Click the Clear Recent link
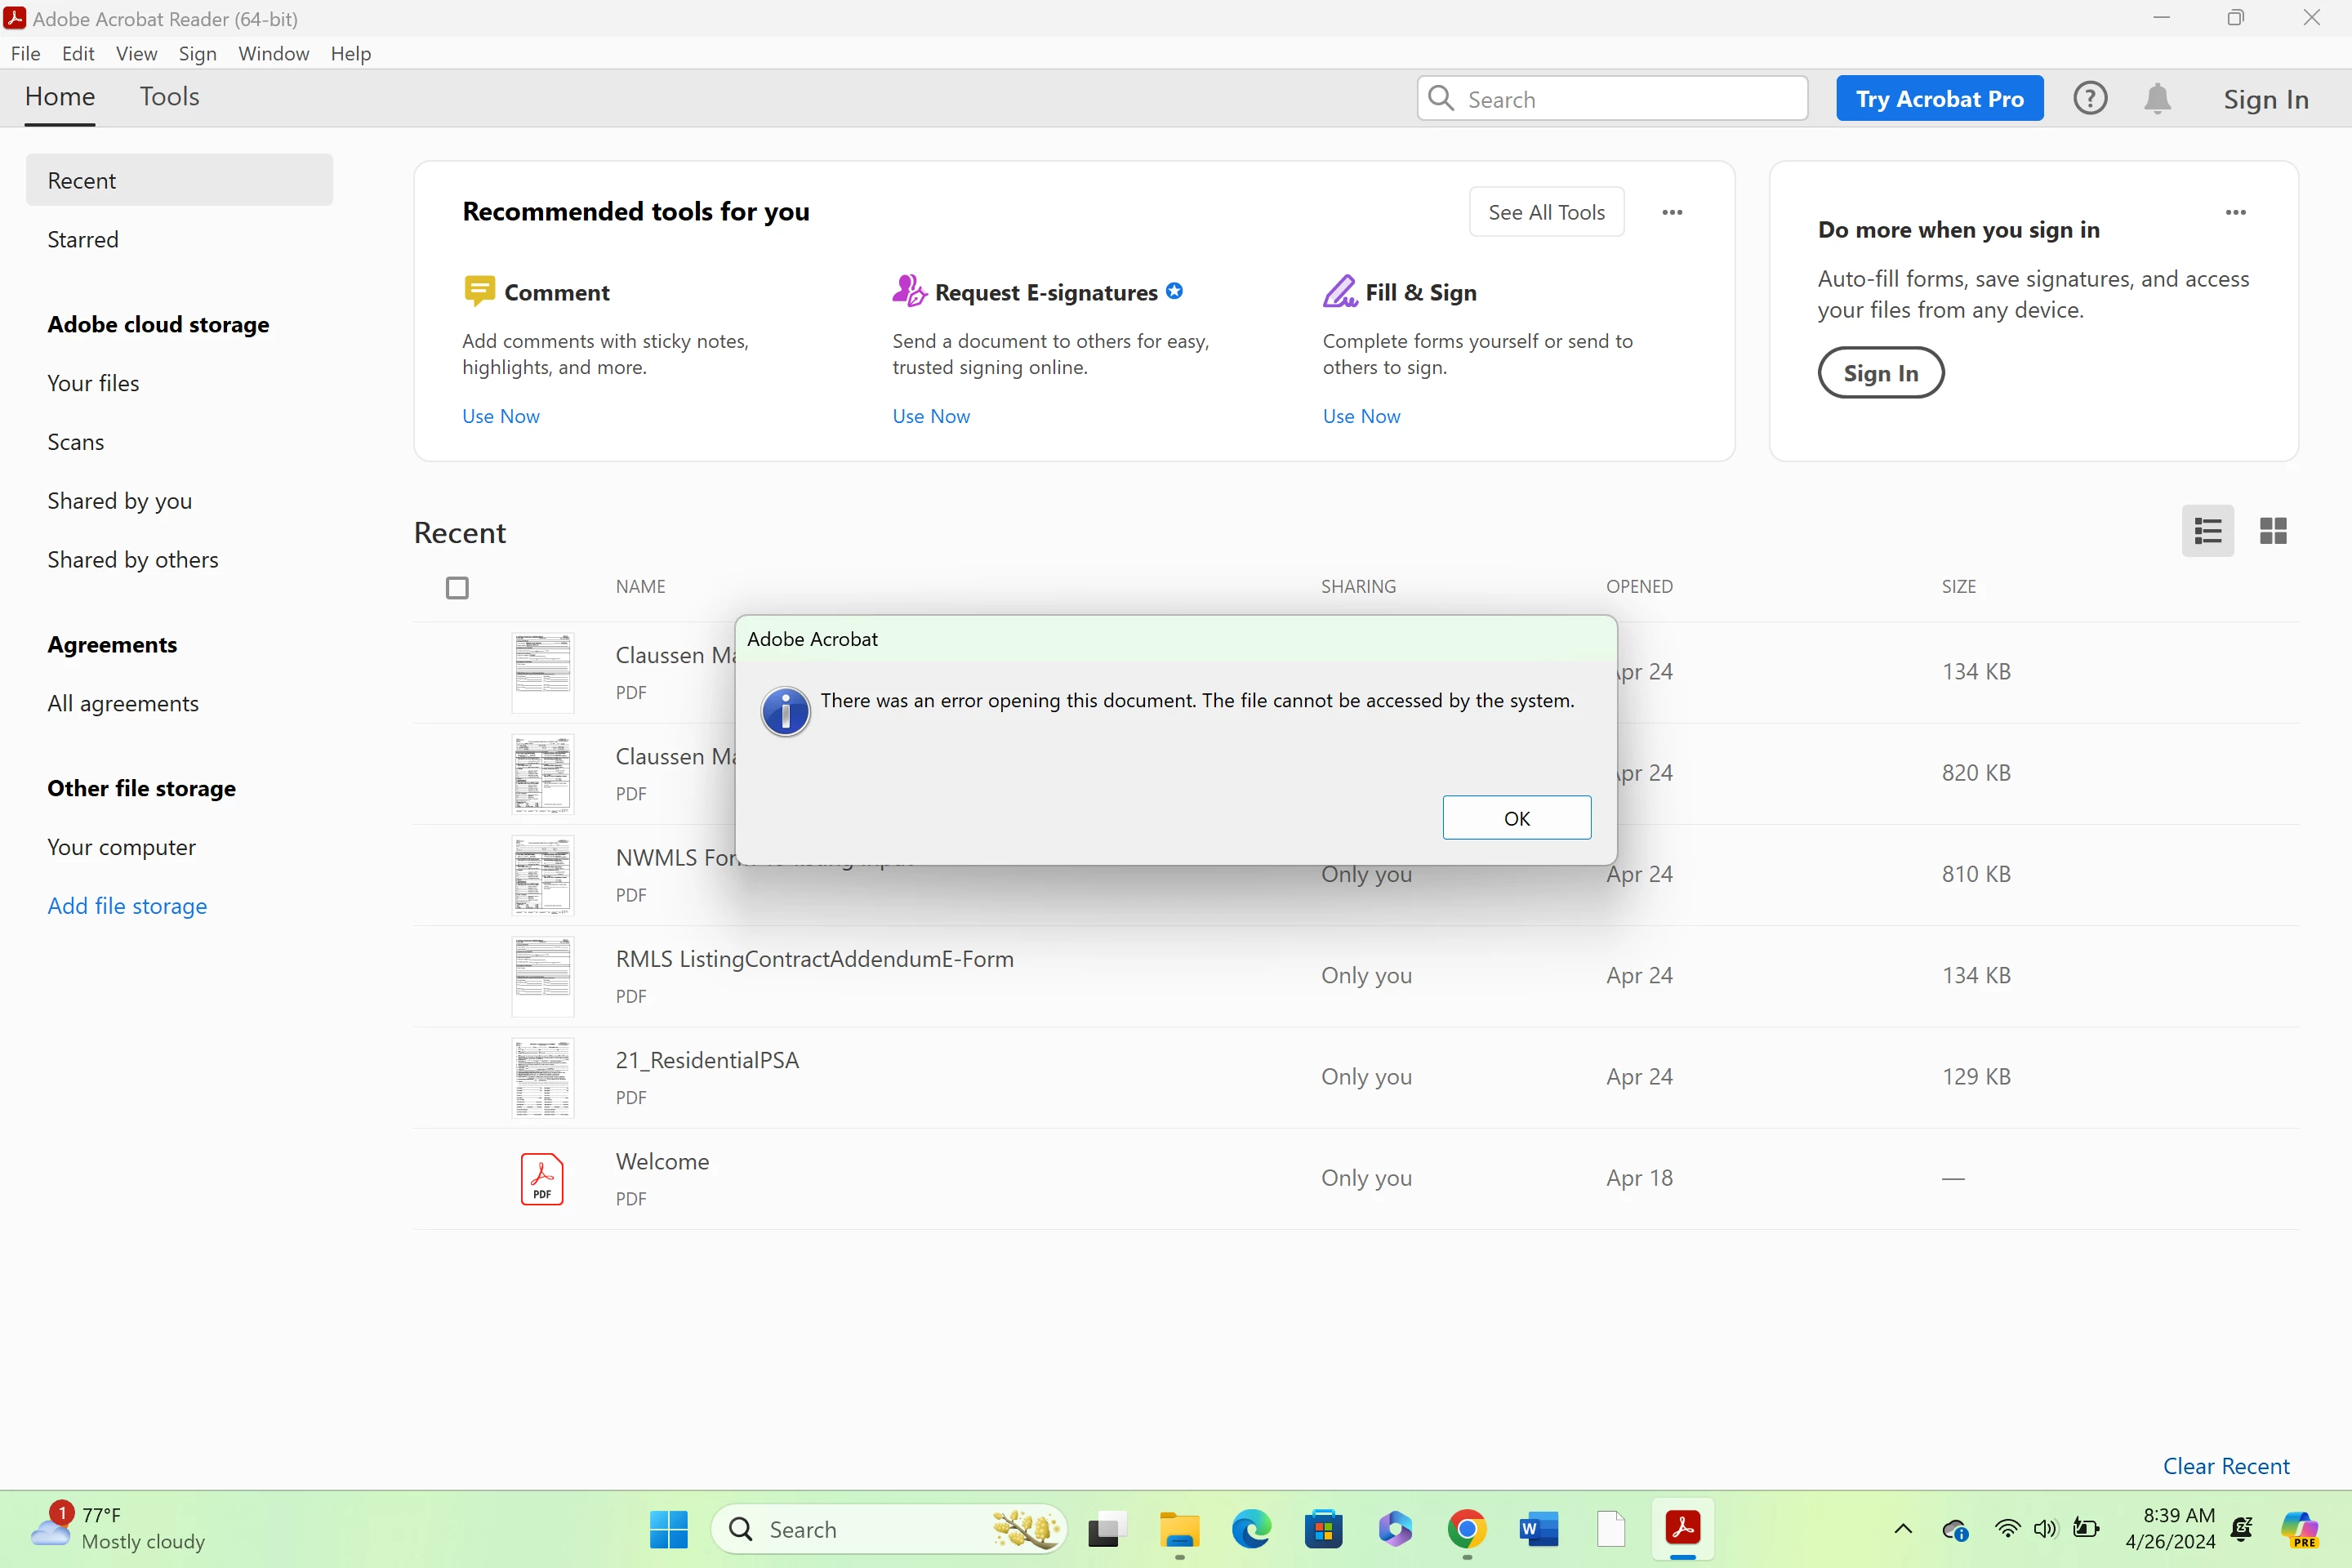This screenshot has width=2352, height=1568. pos(2225,1466)
